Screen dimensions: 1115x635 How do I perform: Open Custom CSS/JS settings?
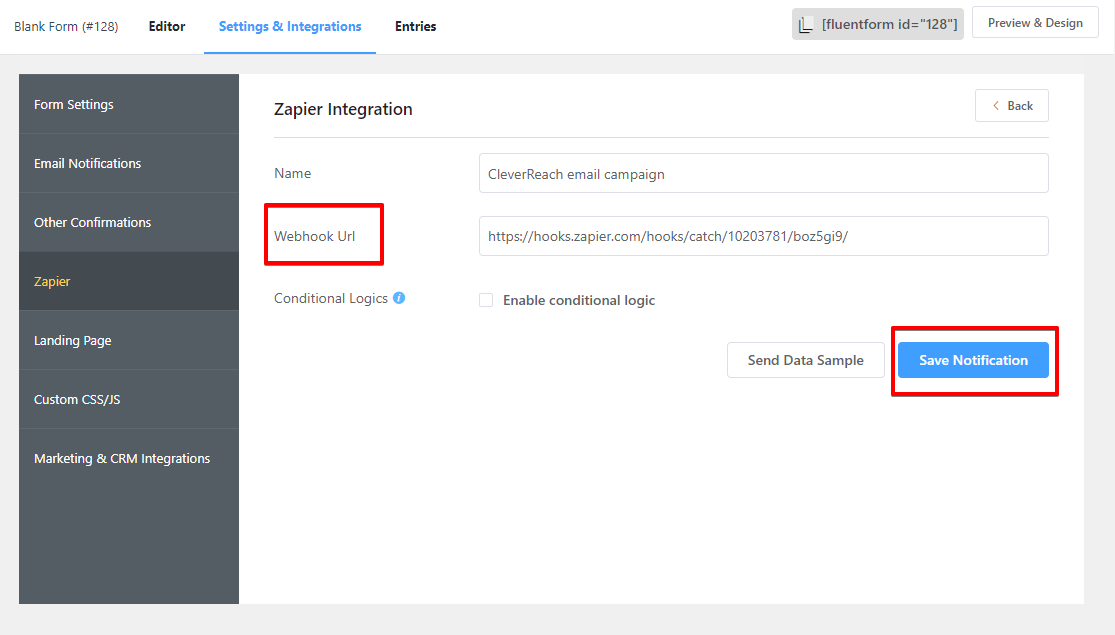(129, 399)
